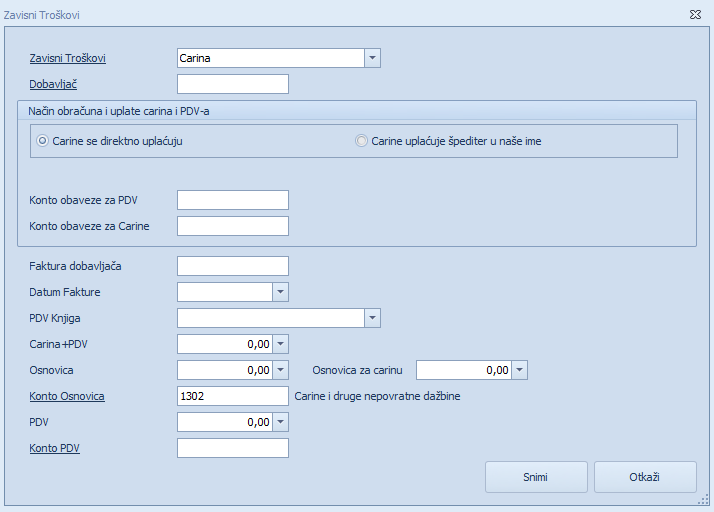The image size is (714, 512).
Task: Focus the Dobavljač input field
Action: point(233,84)
